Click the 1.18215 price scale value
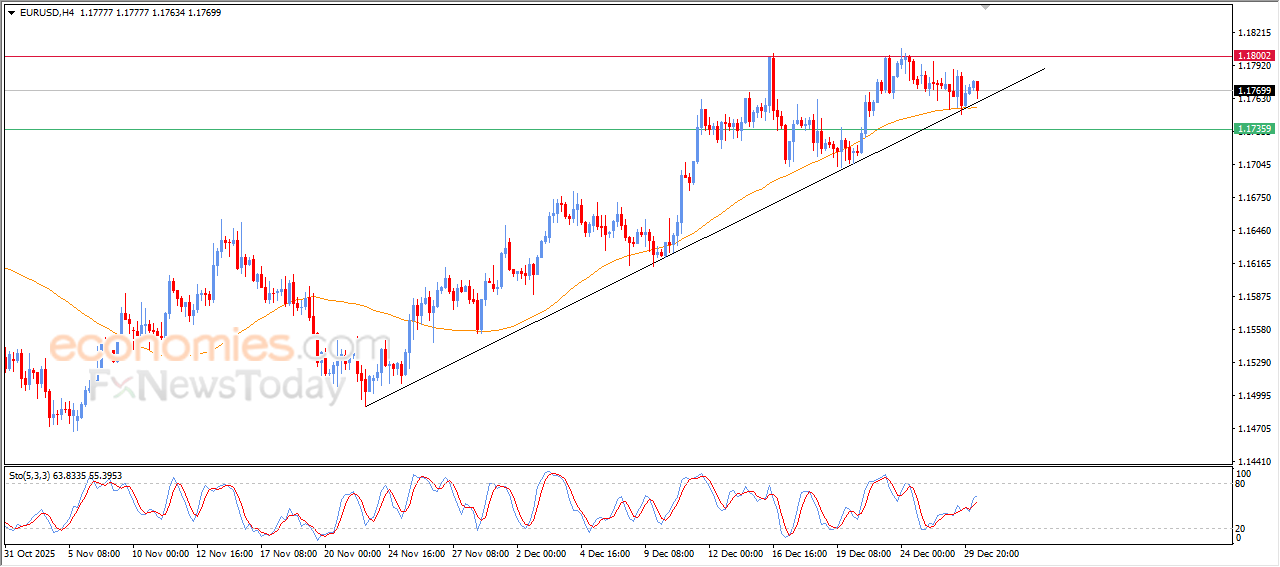The image size is (1280, 567). point(1253,33)
